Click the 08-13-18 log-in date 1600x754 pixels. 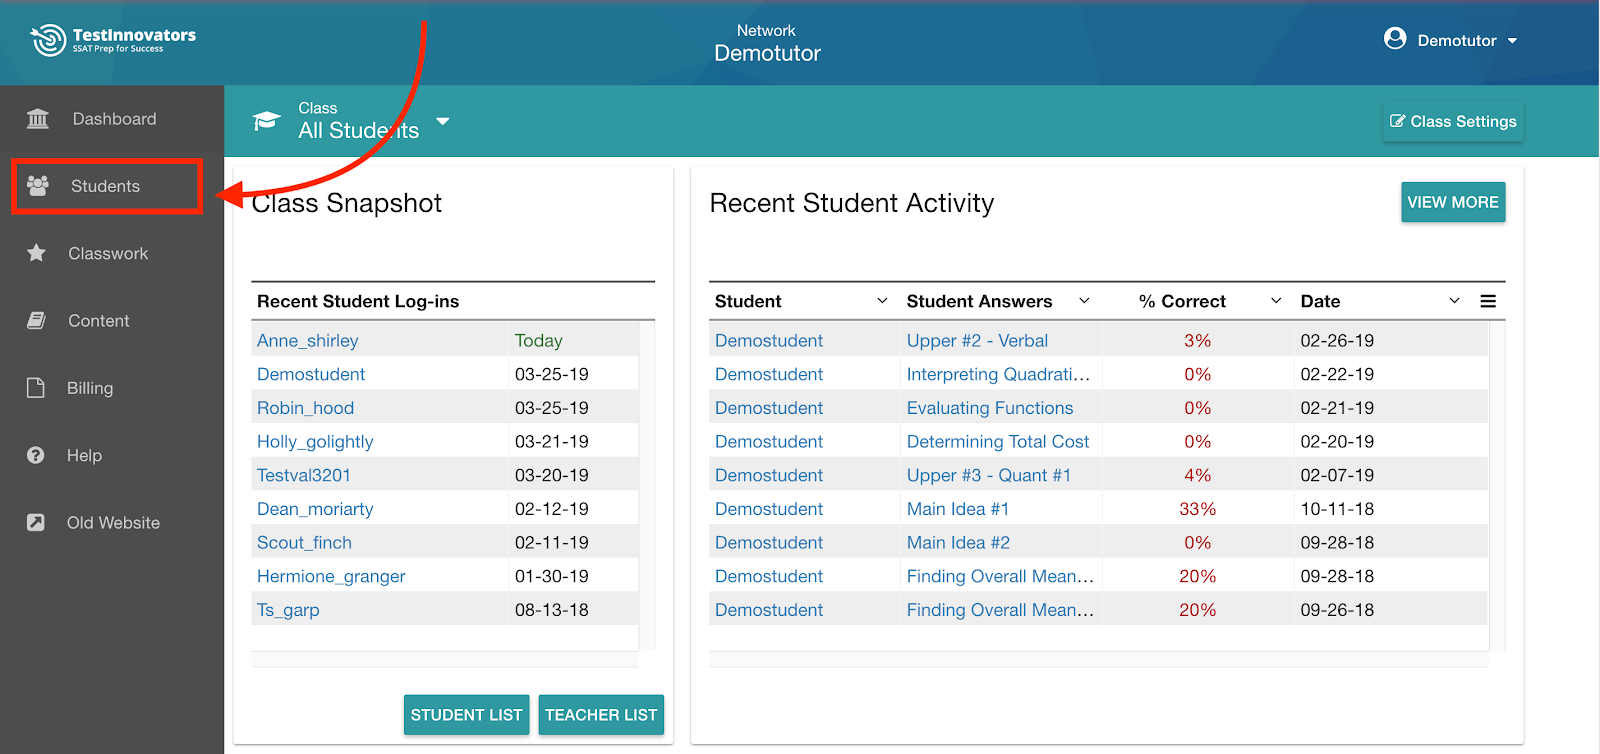tap(552, 610)
